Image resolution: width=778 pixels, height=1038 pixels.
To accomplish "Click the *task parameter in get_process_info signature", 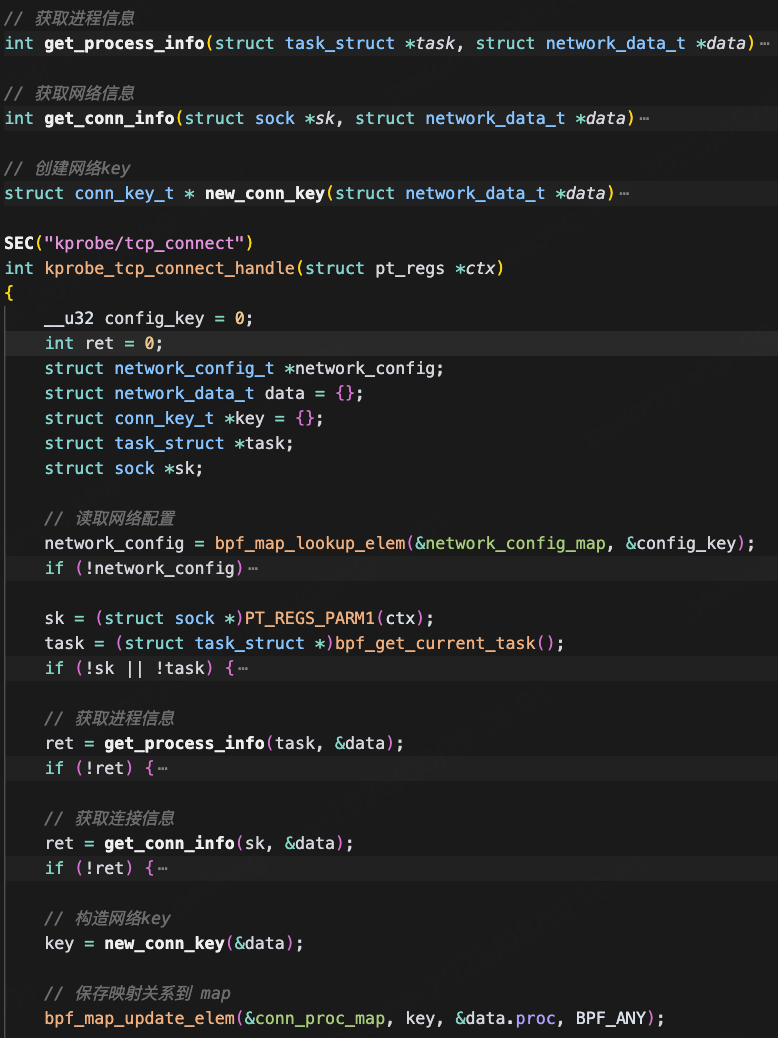I will pyautogui.click(x=430, y=44).
